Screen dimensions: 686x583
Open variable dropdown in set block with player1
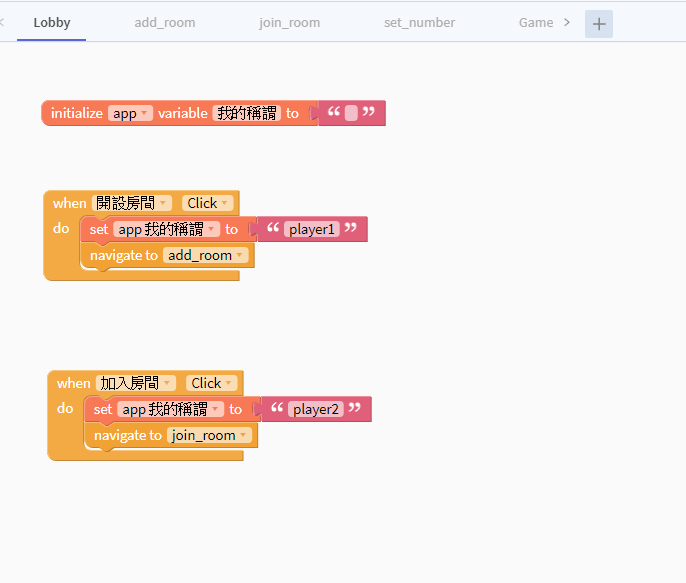tap(166, 229)
